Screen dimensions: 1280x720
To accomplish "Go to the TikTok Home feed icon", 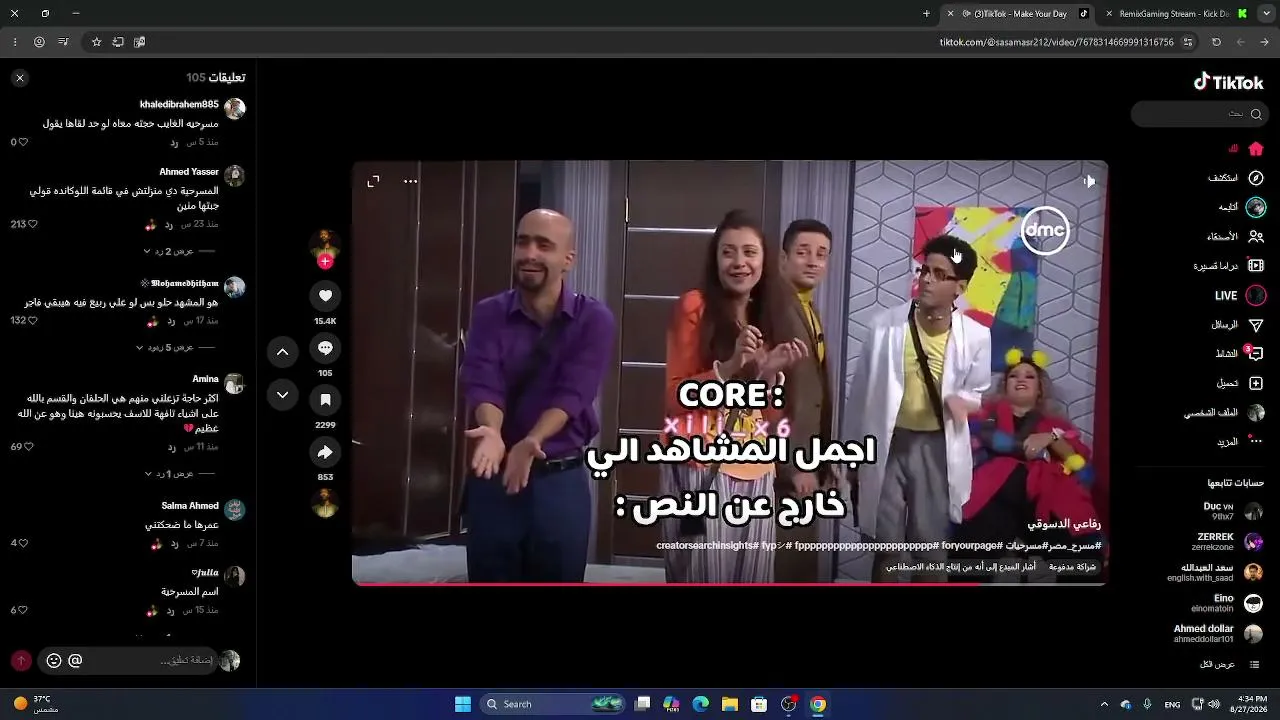I will click(x=1256, y=149).
